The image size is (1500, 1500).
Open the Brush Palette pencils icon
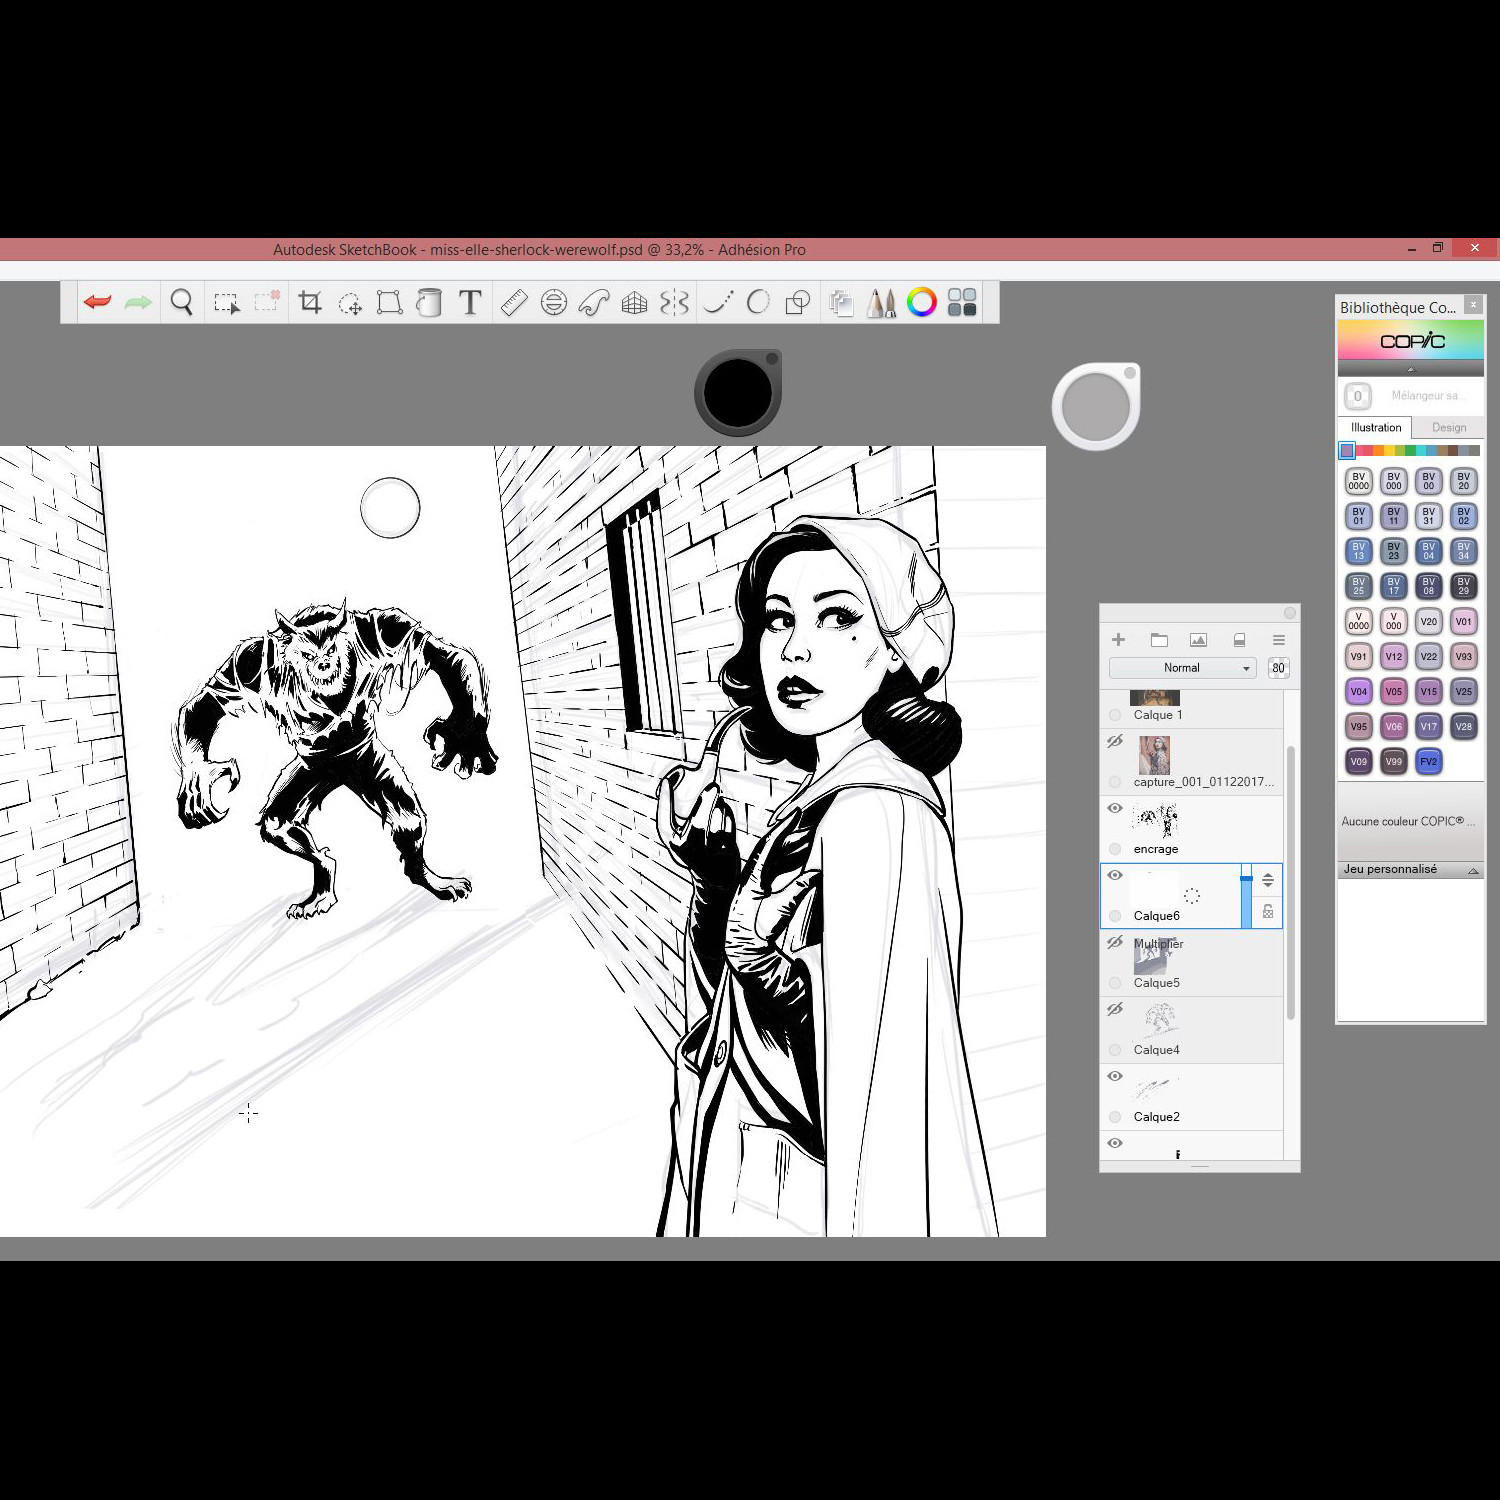coord(881,302)
